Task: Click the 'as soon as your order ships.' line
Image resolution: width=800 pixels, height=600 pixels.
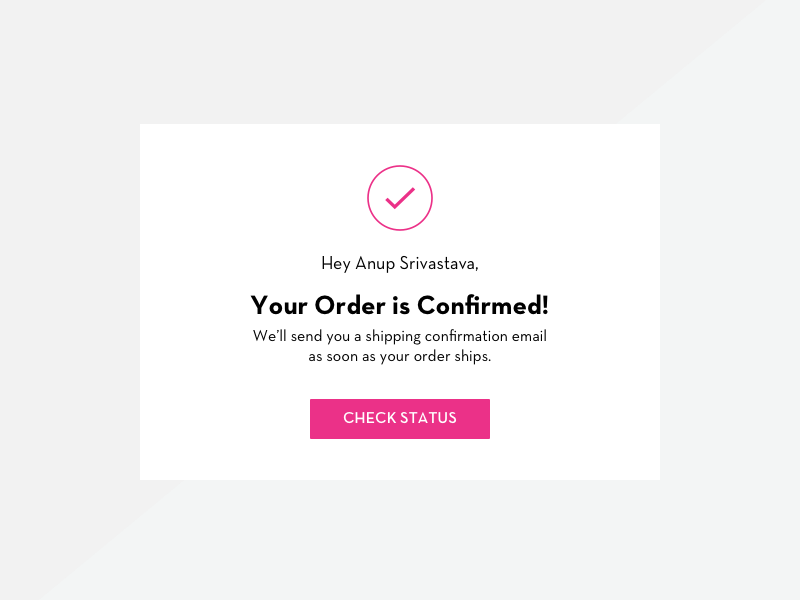Action: (x=400, y=356)
